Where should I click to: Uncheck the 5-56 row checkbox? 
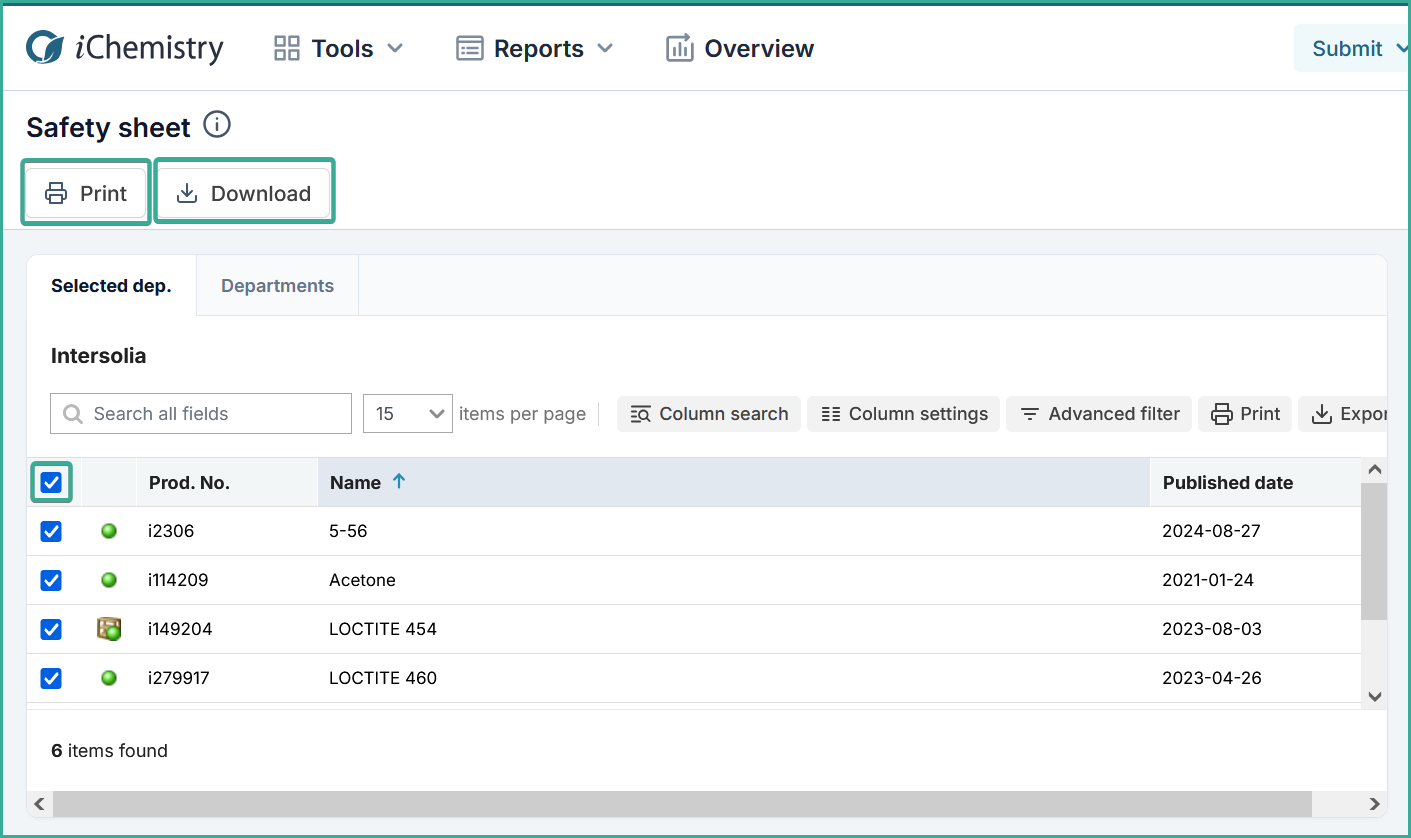(51, 531)
